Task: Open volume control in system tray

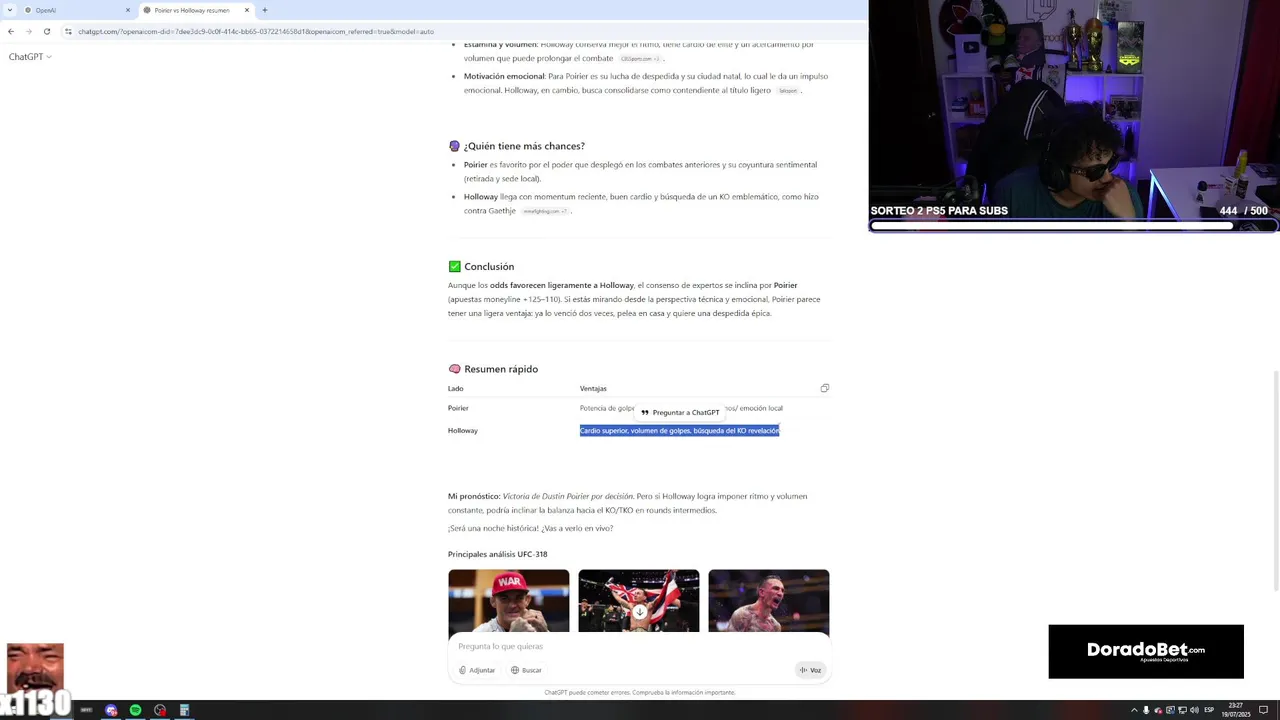Action: [1194, 710]
